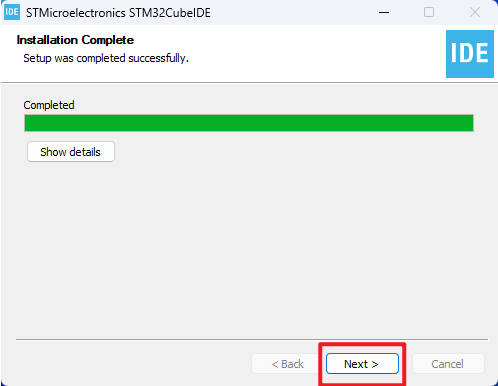Click the white header panel background
498x386 pixels.
click(x=300, y=53)
